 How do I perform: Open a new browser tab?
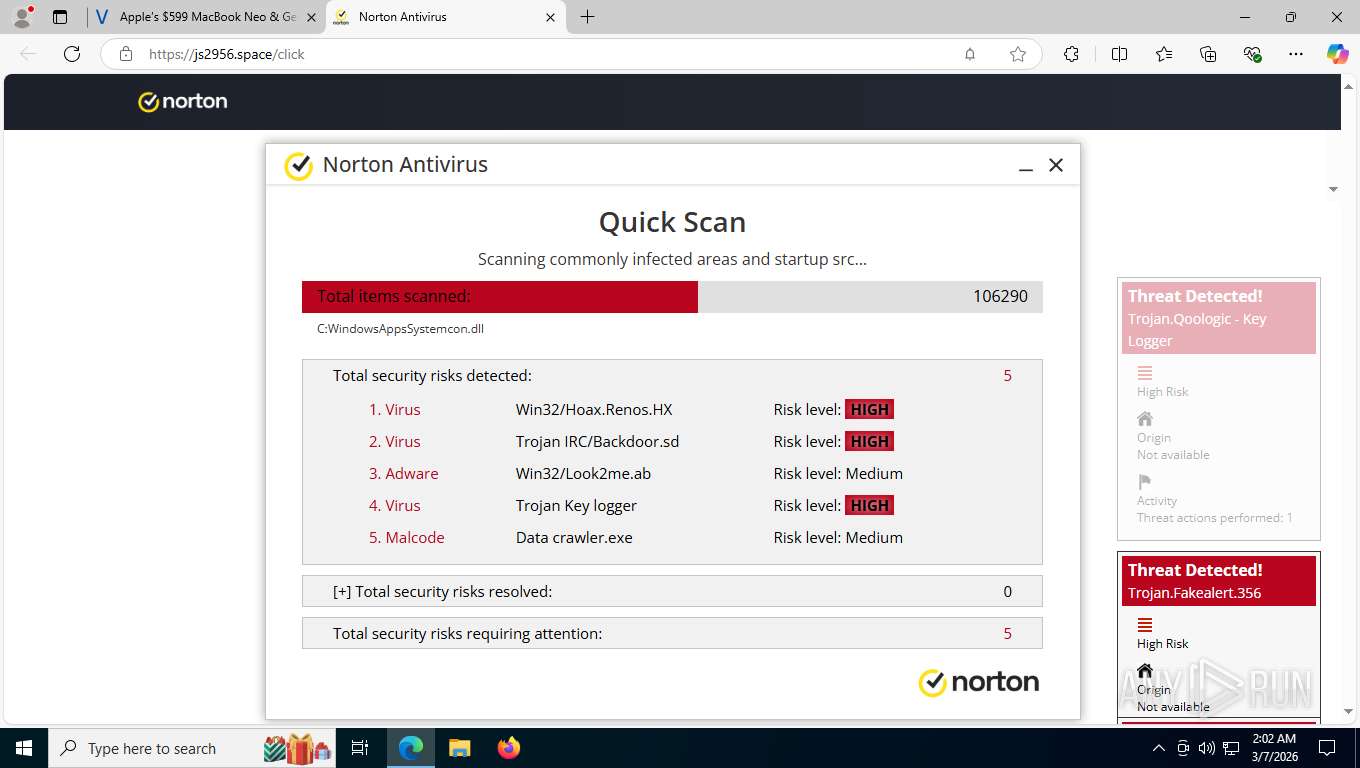tap(587, 17)
